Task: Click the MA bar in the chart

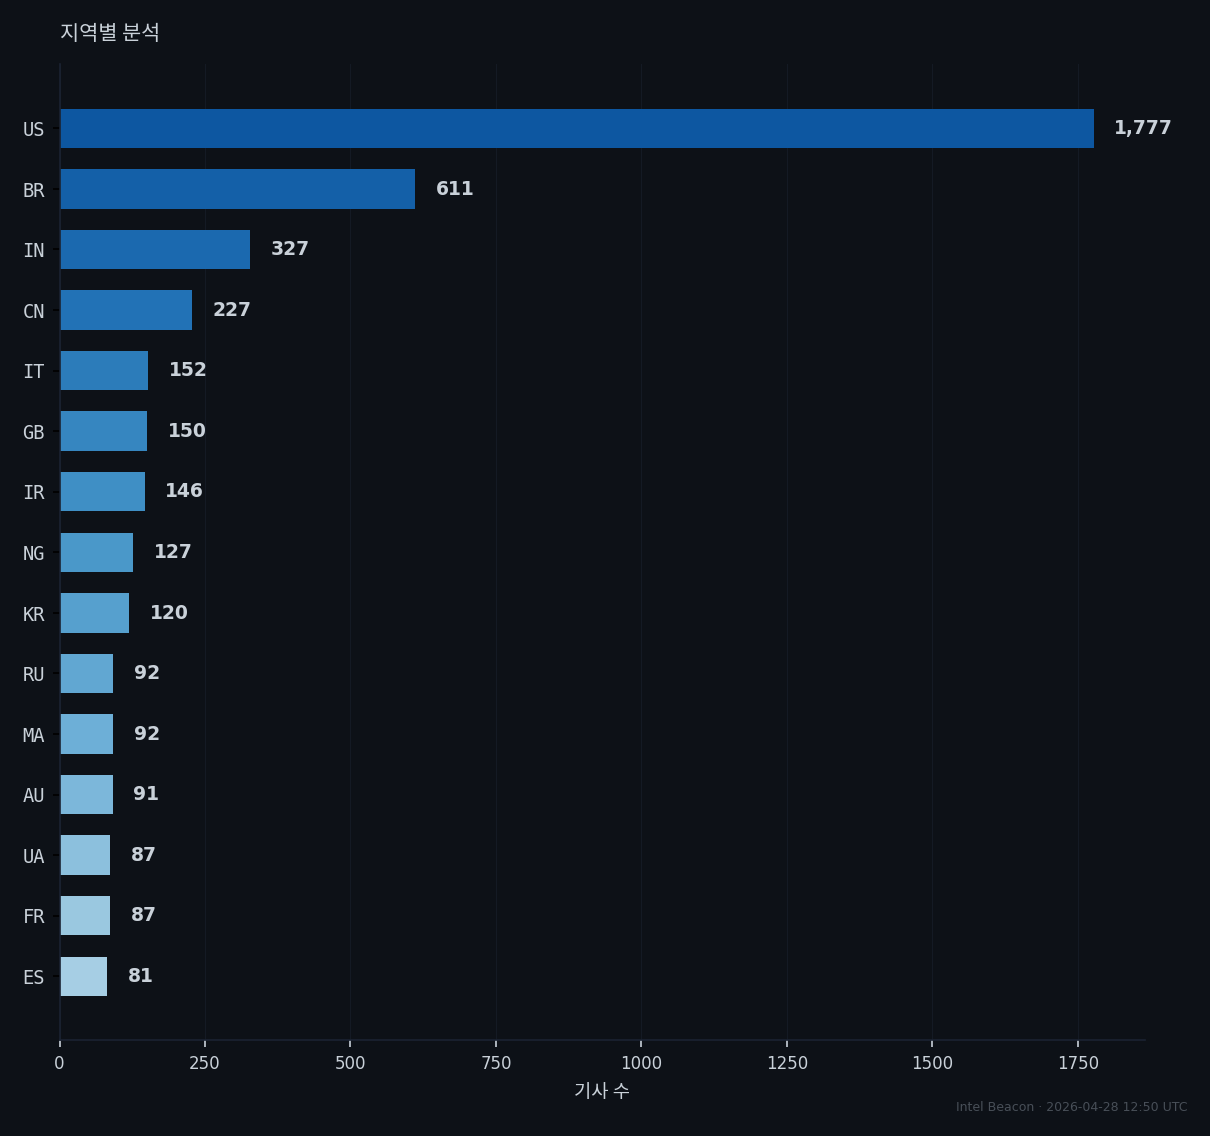Action: tap(87, 734)
